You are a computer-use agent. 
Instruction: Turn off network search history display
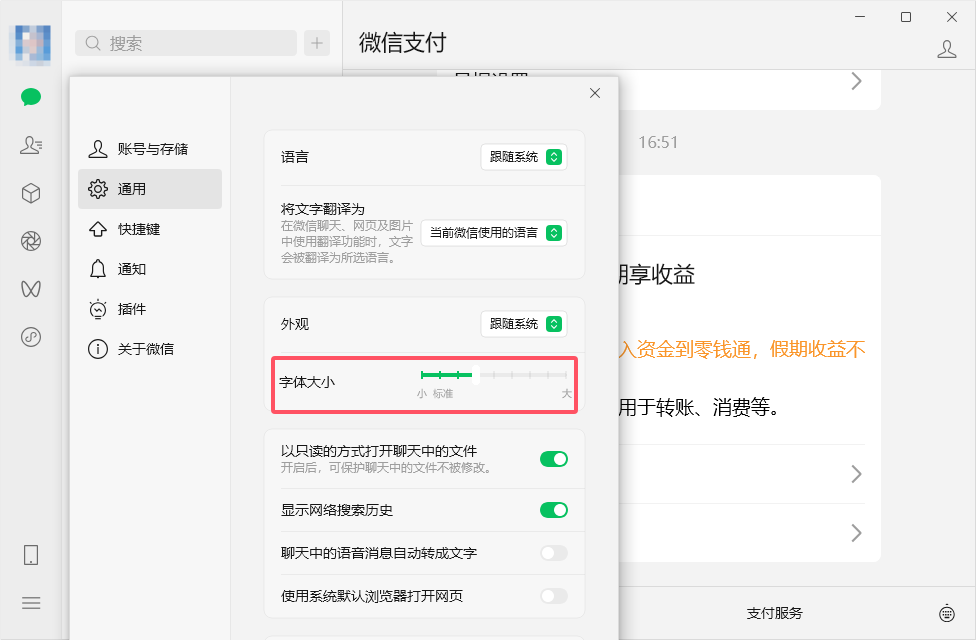553,510
